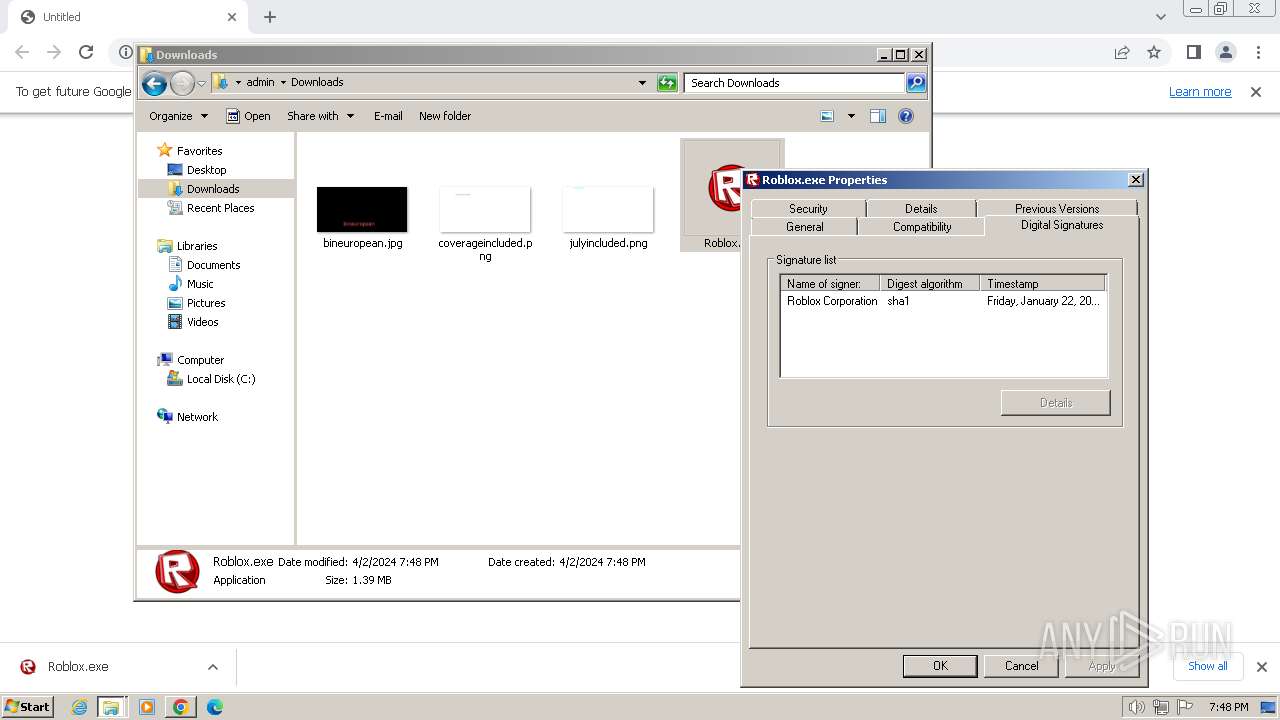Open Share with dropdown menu
Screen dimensions: 1280x720
coord(320,116)
